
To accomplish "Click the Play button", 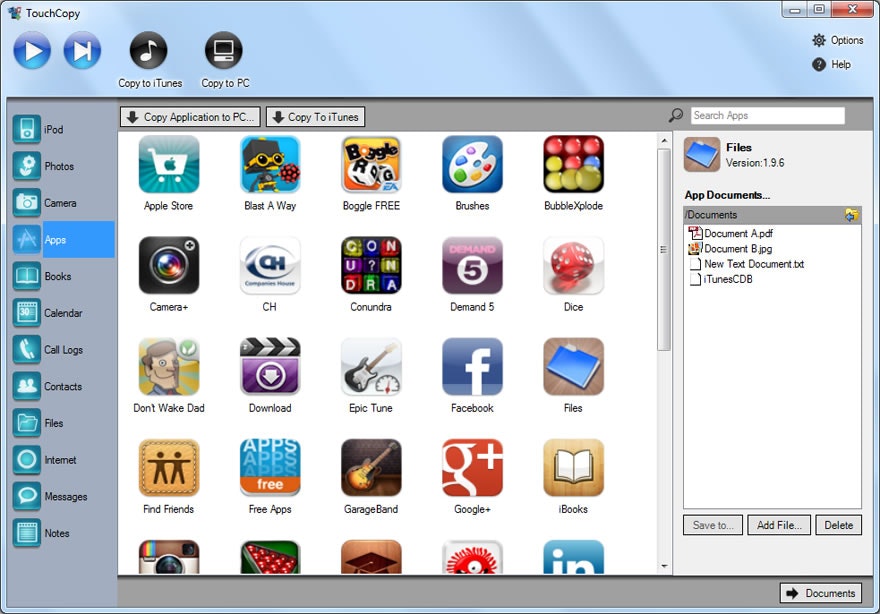I will click(32, 51).
